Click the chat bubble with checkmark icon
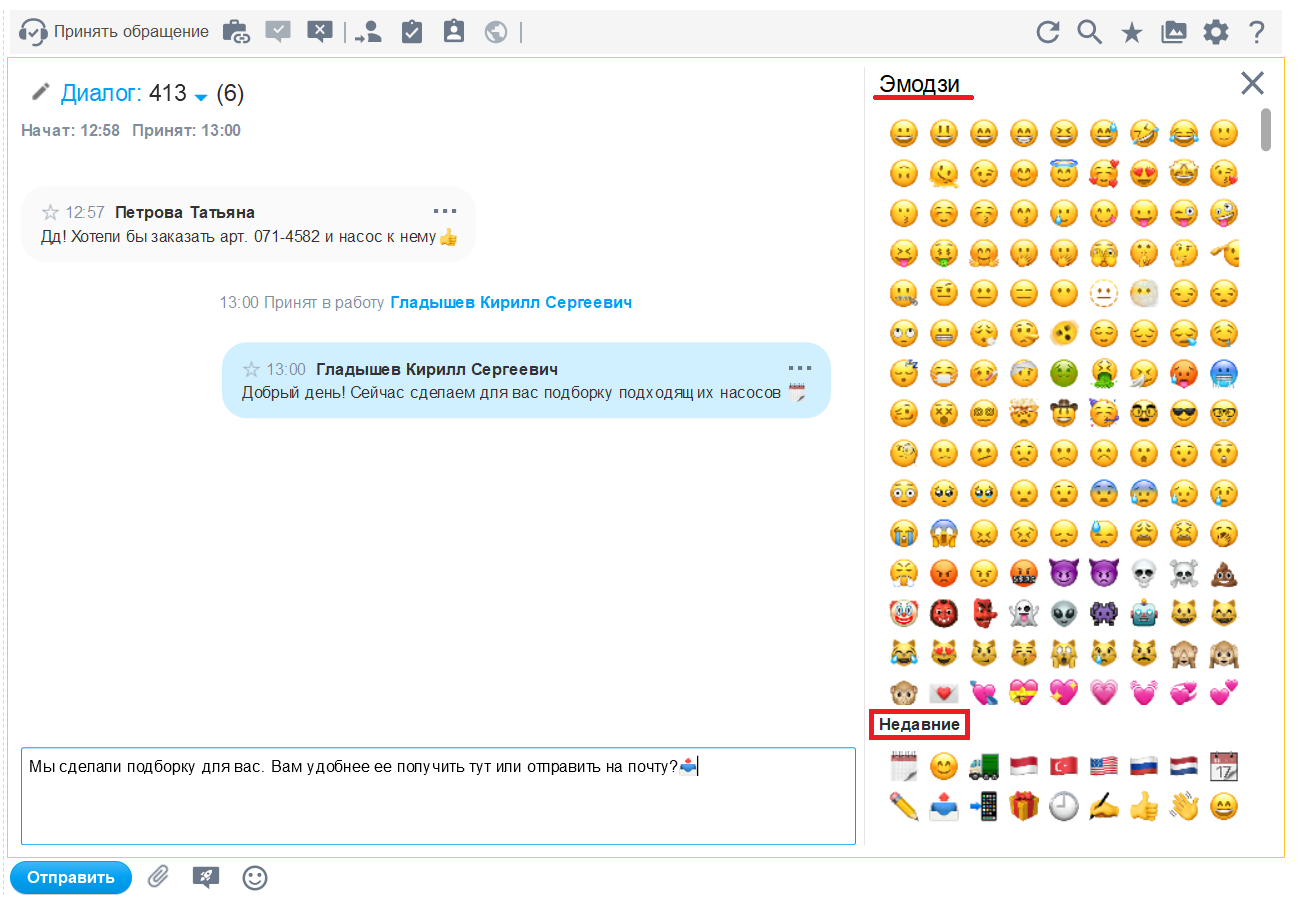This screenshot has width=1305, height=907. [278, 32]
